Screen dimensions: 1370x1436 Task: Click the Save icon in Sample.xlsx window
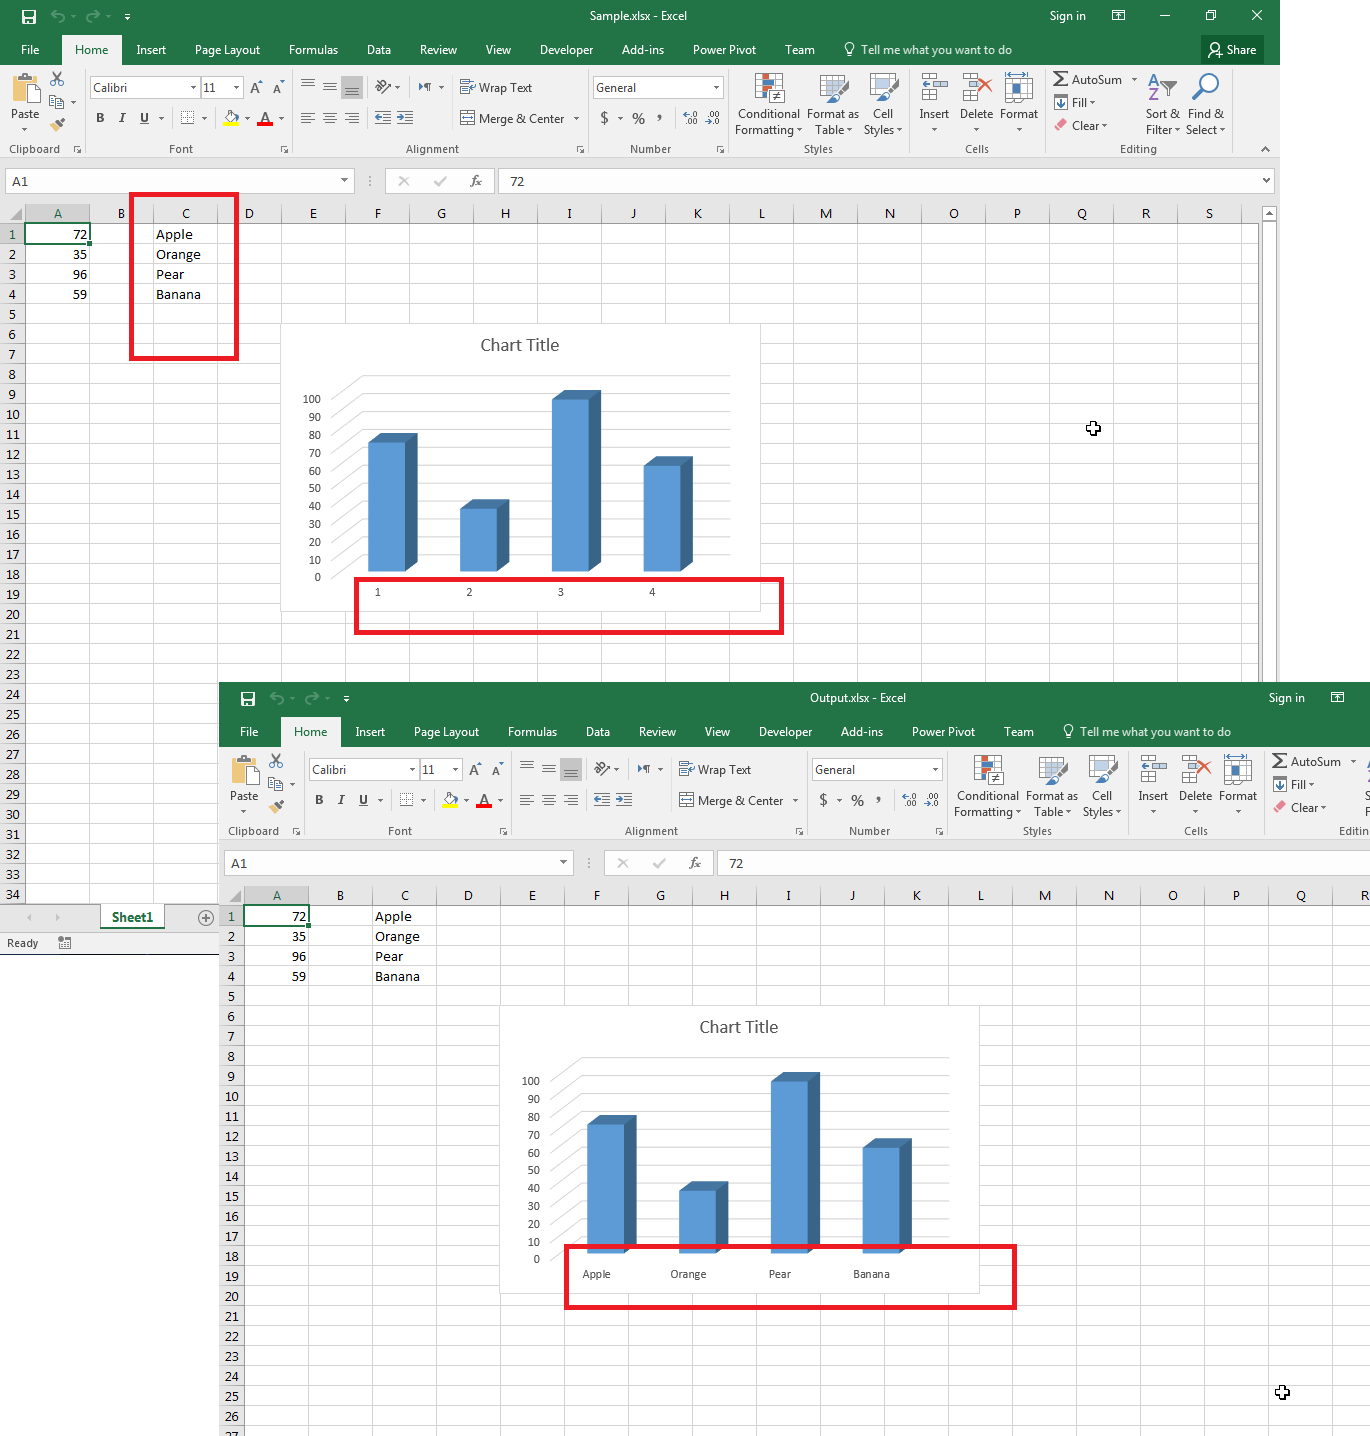(x=29, y=16)
